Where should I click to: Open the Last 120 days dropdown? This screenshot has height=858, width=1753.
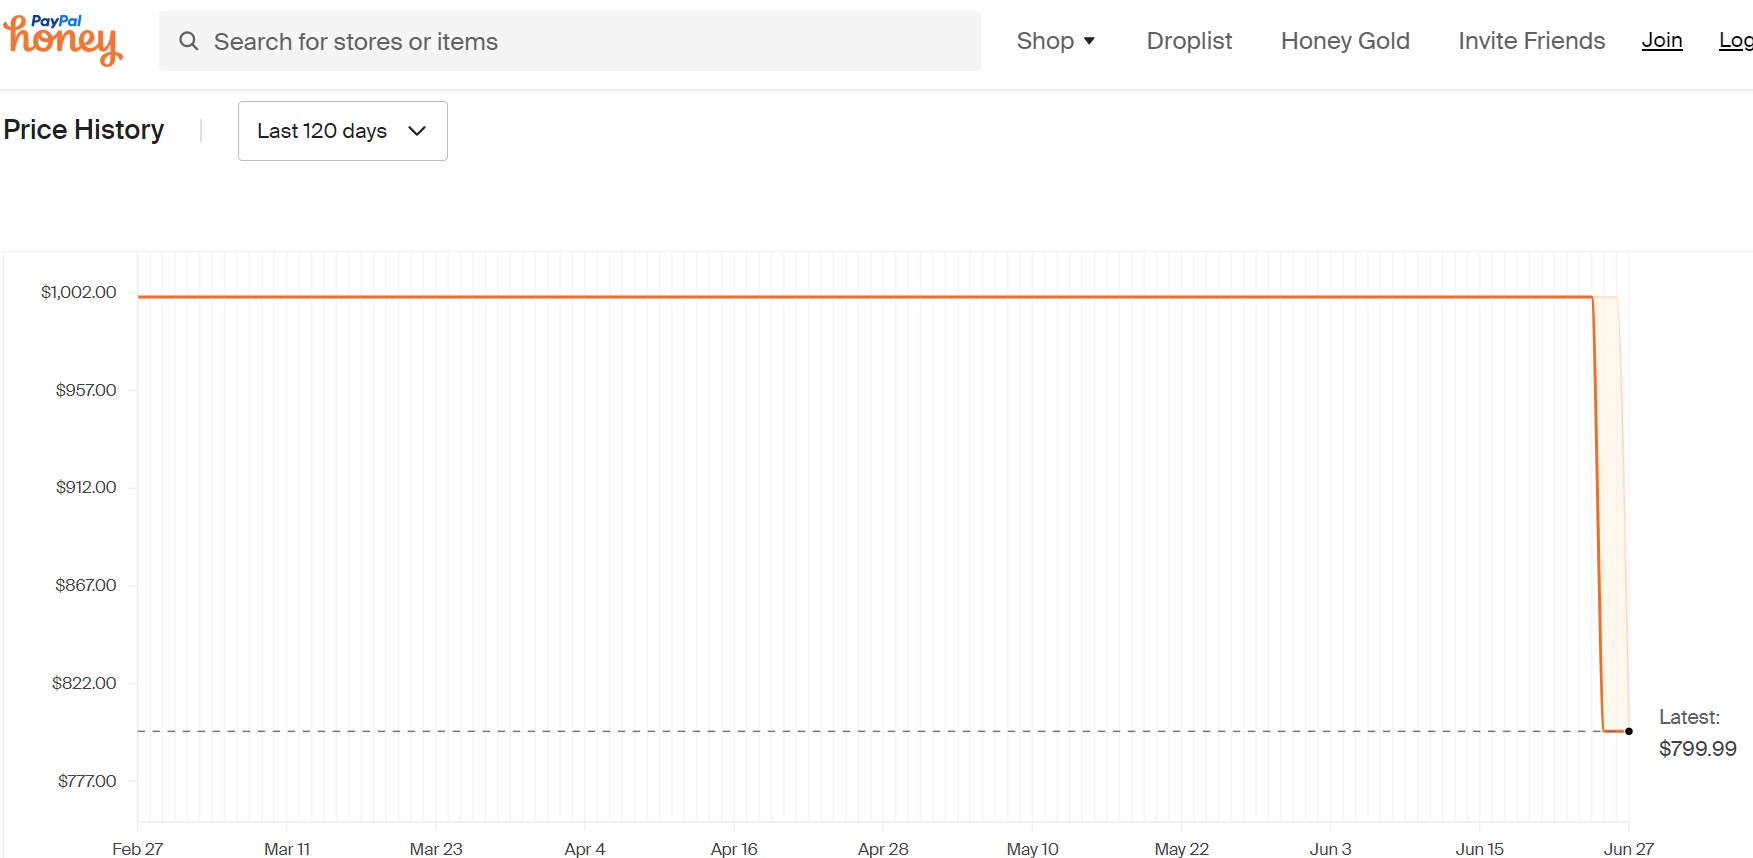pyautogui.click(x=342, y=131)
